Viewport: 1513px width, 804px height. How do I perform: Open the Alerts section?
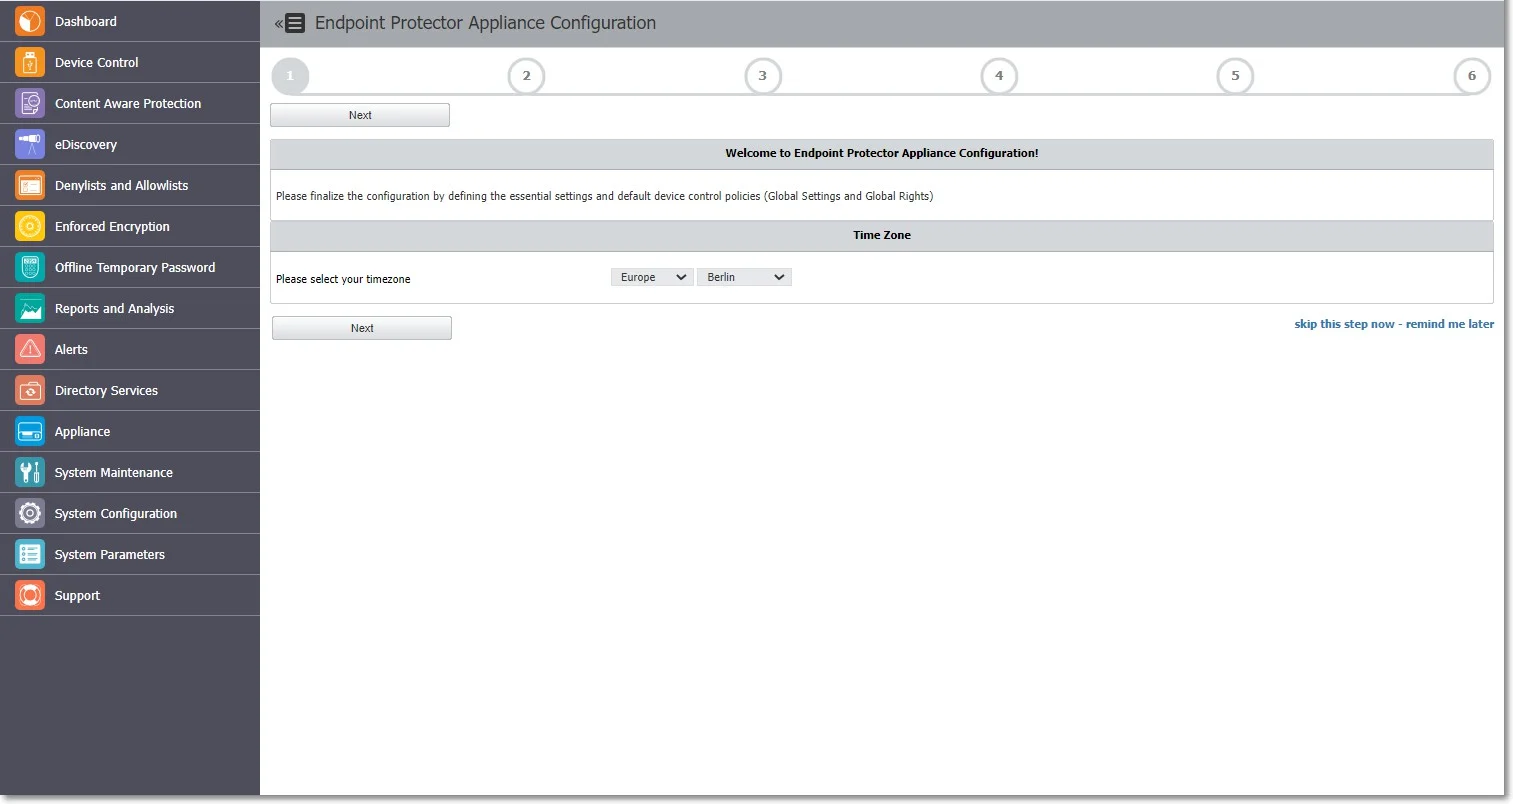point(130,349)
